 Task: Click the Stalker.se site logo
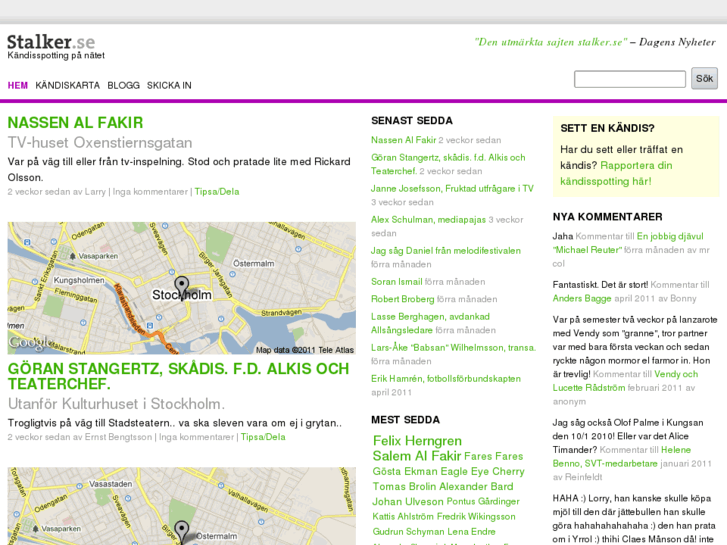51,42
